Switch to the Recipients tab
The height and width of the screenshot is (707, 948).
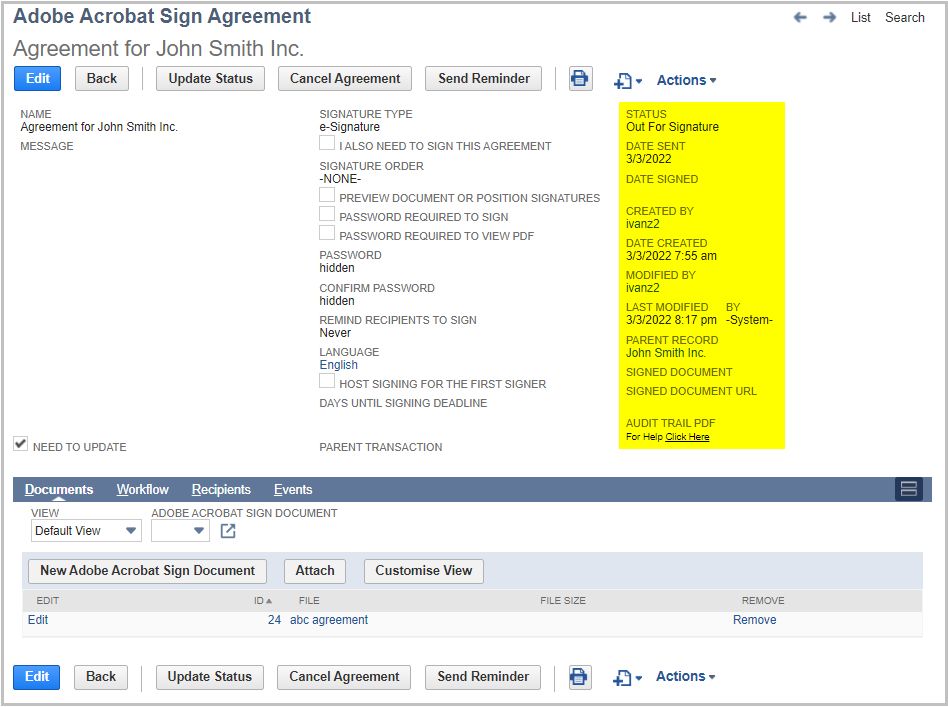click(x=221, y=489)
